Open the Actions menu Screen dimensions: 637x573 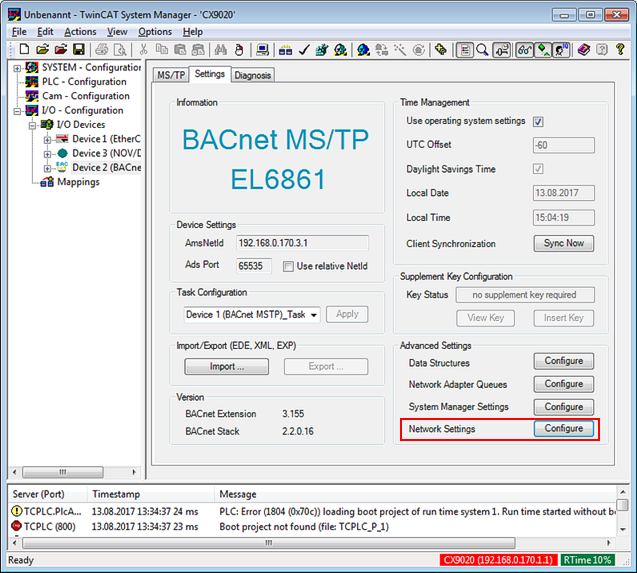pos(80,32)
